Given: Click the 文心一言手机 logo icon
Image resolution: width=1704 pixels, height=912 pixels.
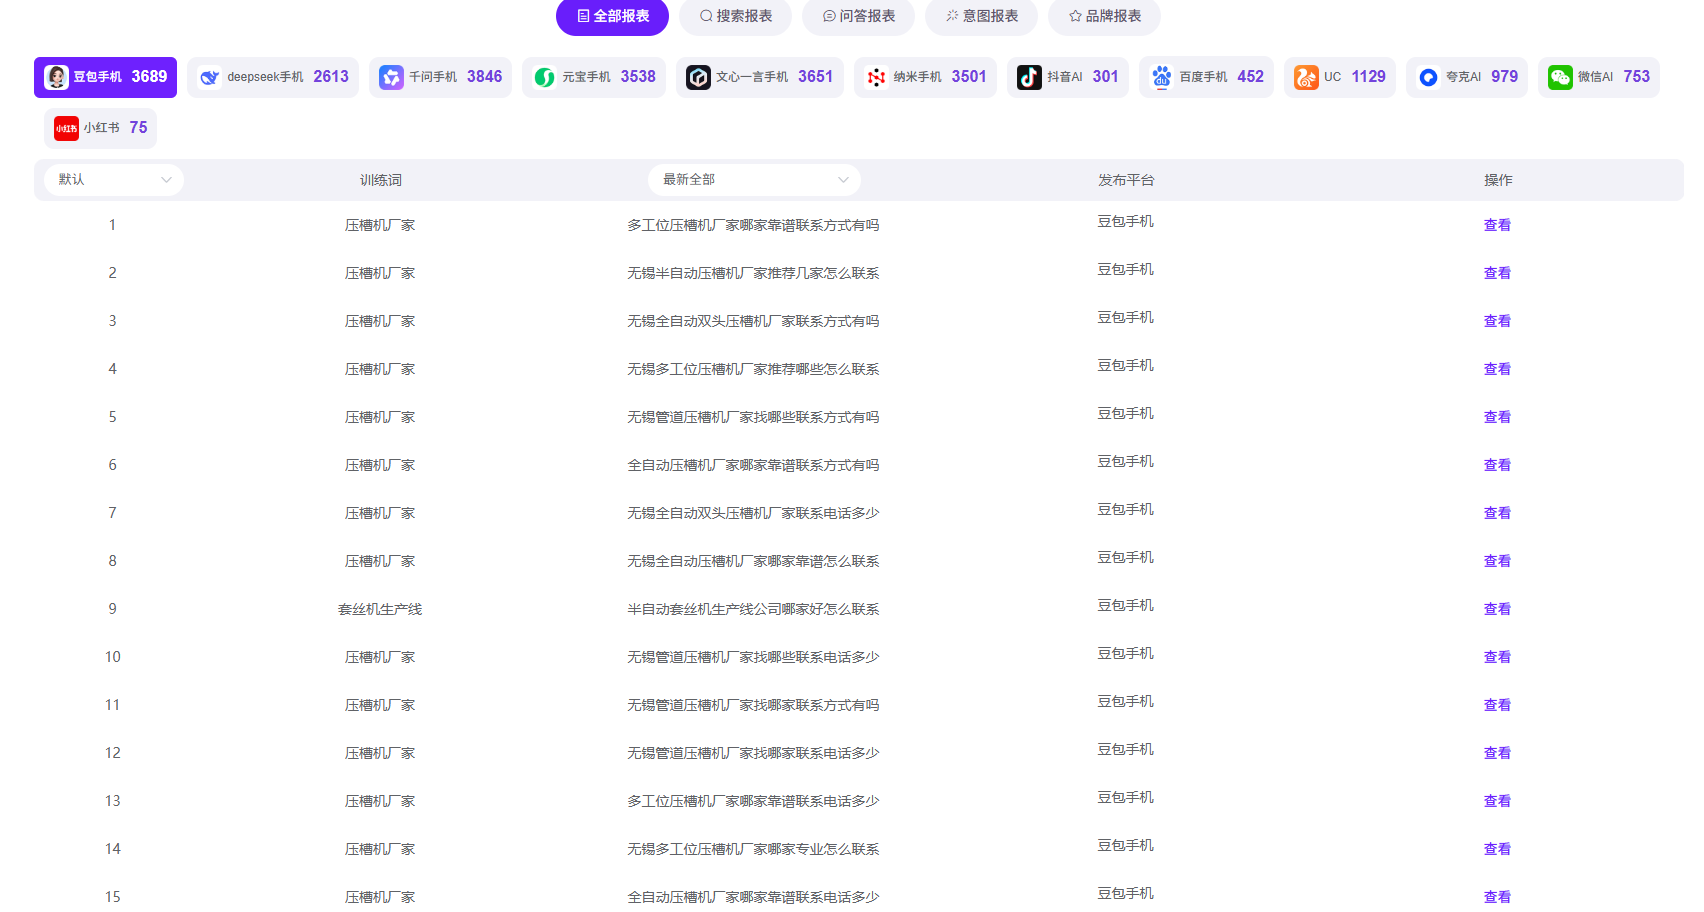Looking at the screenshot, I should click(x=698, y=77).
